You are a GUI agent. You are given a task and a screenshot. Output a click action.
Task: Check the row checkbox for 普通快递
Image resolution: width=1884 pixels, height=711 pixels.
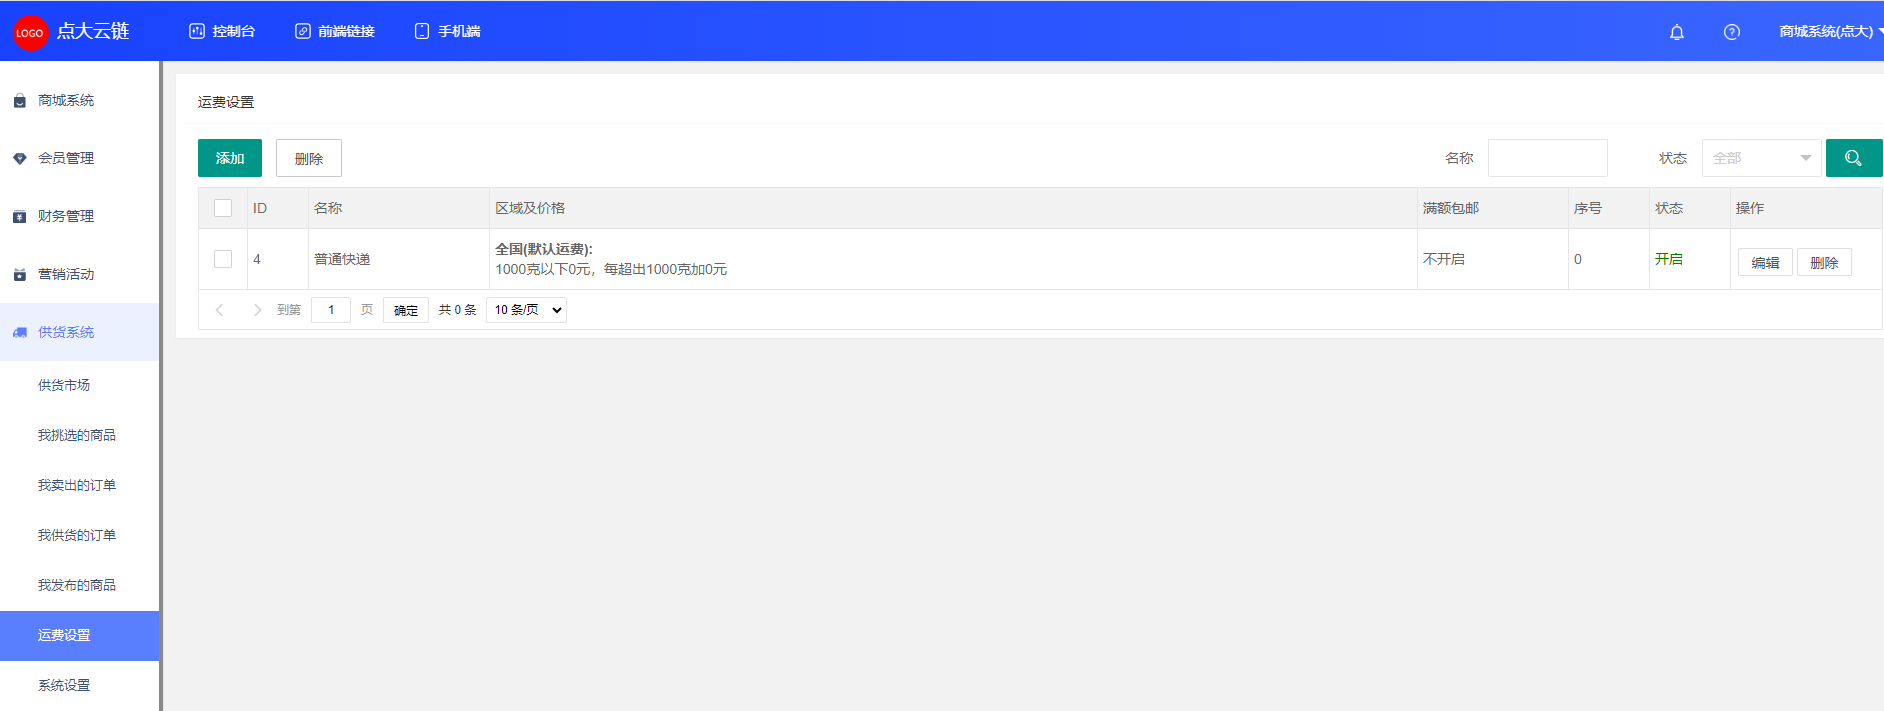tap(223, 259)
